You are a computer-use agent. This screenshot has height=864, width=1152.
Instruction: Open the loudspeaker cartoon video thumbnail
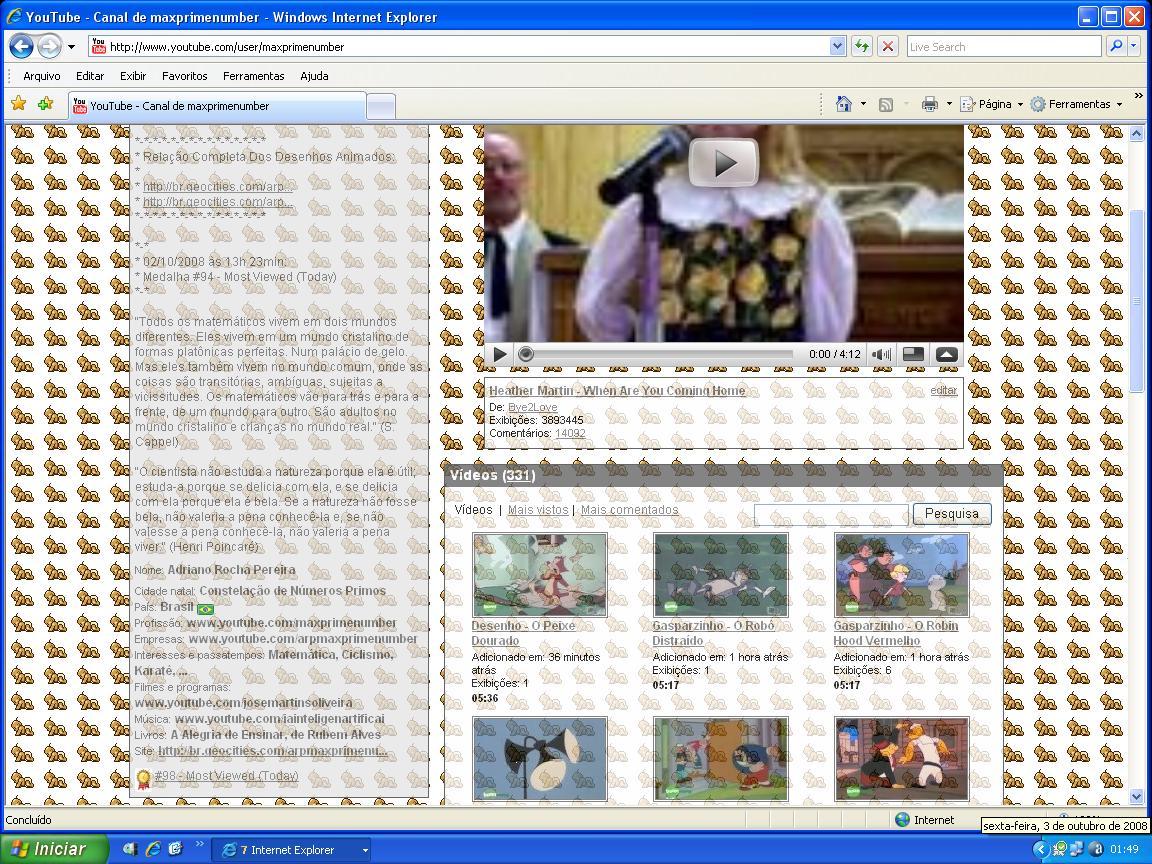(540, 759)
